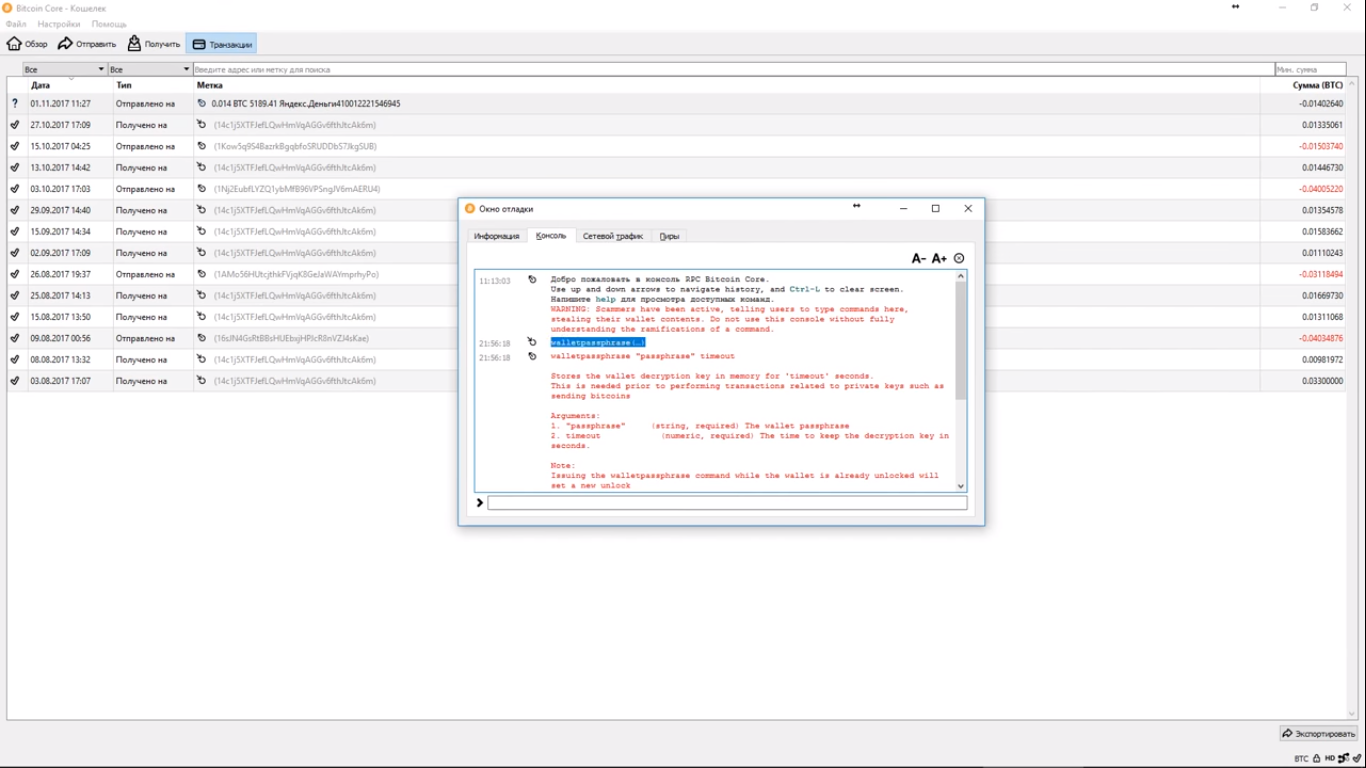Focus the address or label search field
This screenshot has height=768, width=1366.
coord(733,69)
